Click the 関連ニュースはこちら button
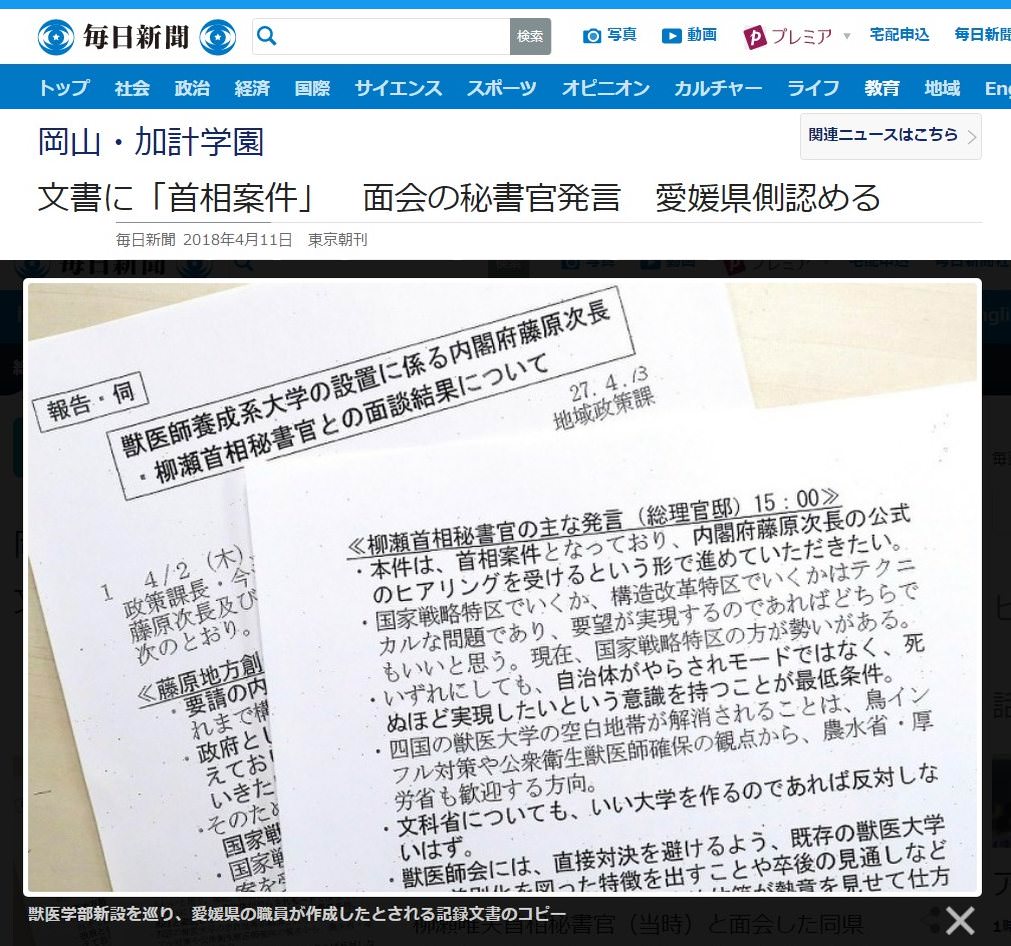This screenshot has width=1011, height=946. point(890,136)
